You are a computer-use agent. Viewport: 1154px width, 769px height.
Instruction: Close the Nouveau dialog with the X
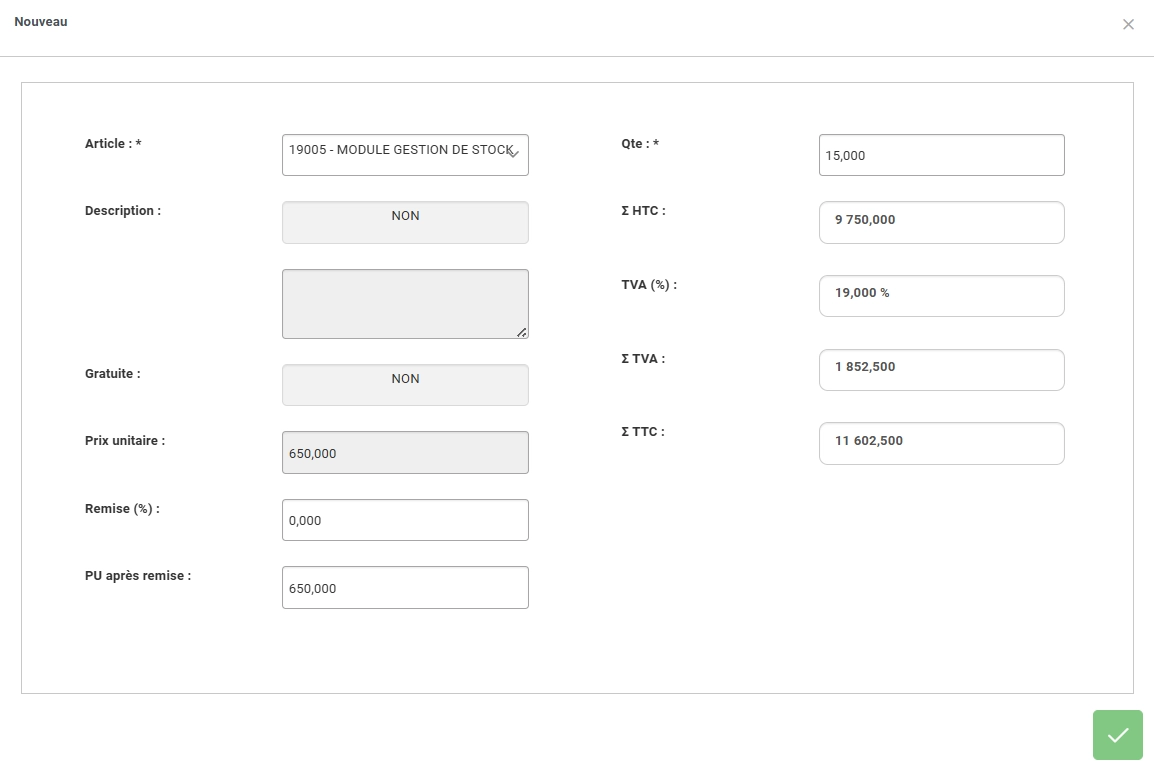pos(1128,24)
